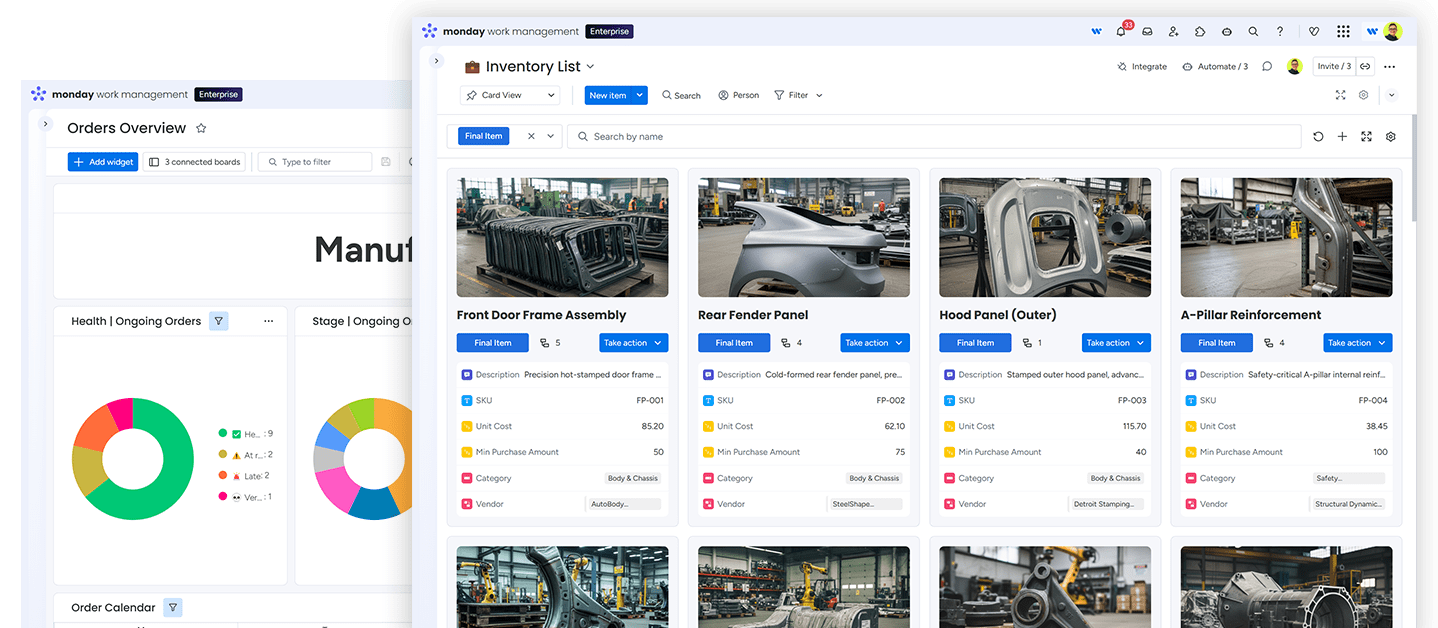This screenshot has width=1438, height=628.
Task: Open the board settings gear icon
Action: tap(1363, 95)
